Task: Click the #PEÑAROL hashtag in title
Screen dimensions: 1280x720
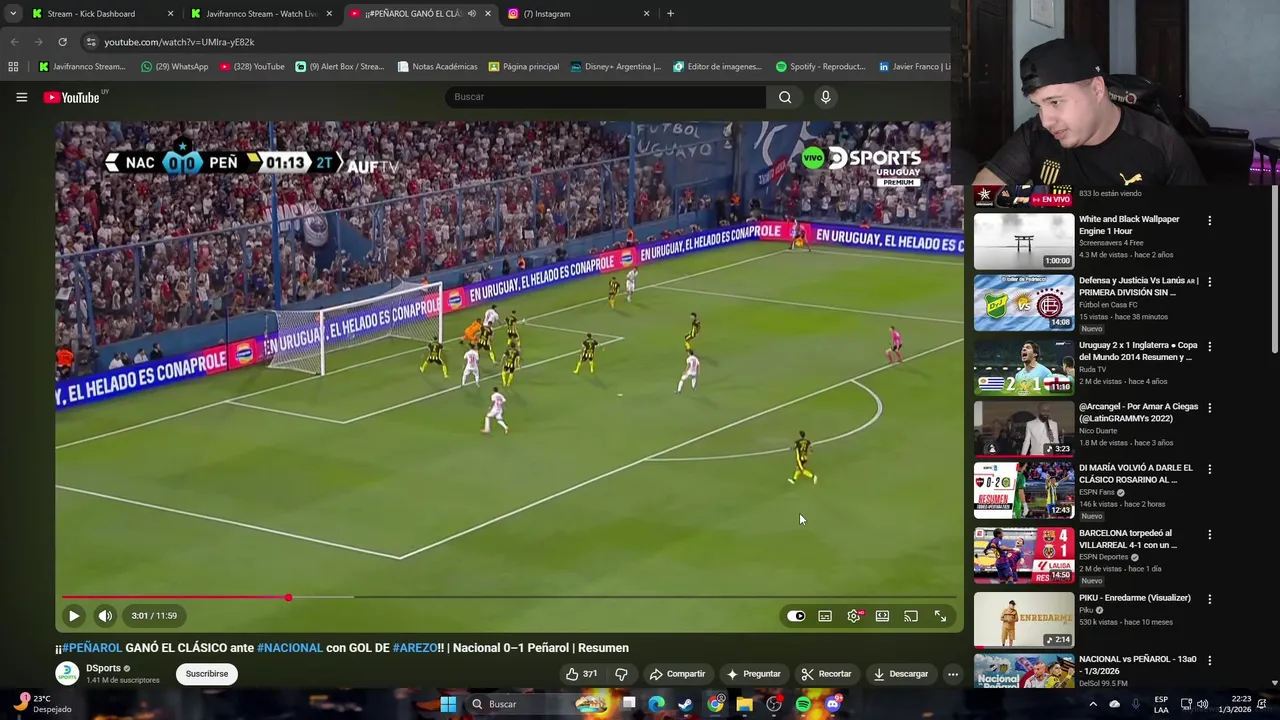Action: (x=92, y=648)
